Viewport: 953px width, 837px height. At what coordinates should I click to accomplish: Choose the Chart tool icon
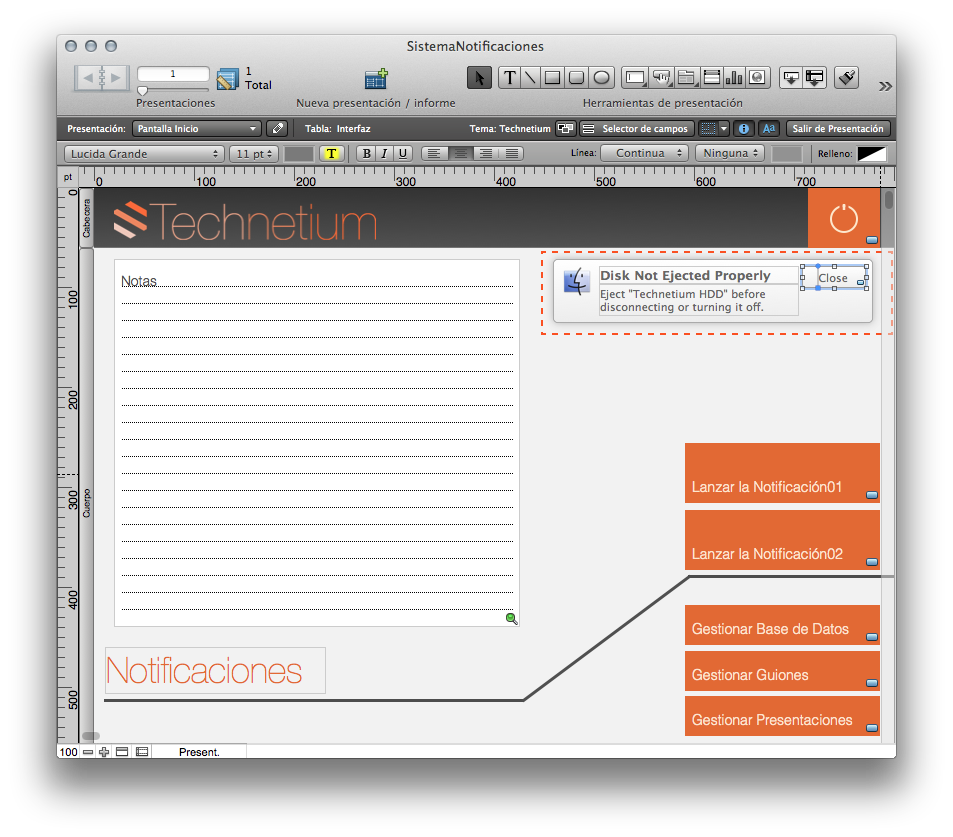(734, 78)
